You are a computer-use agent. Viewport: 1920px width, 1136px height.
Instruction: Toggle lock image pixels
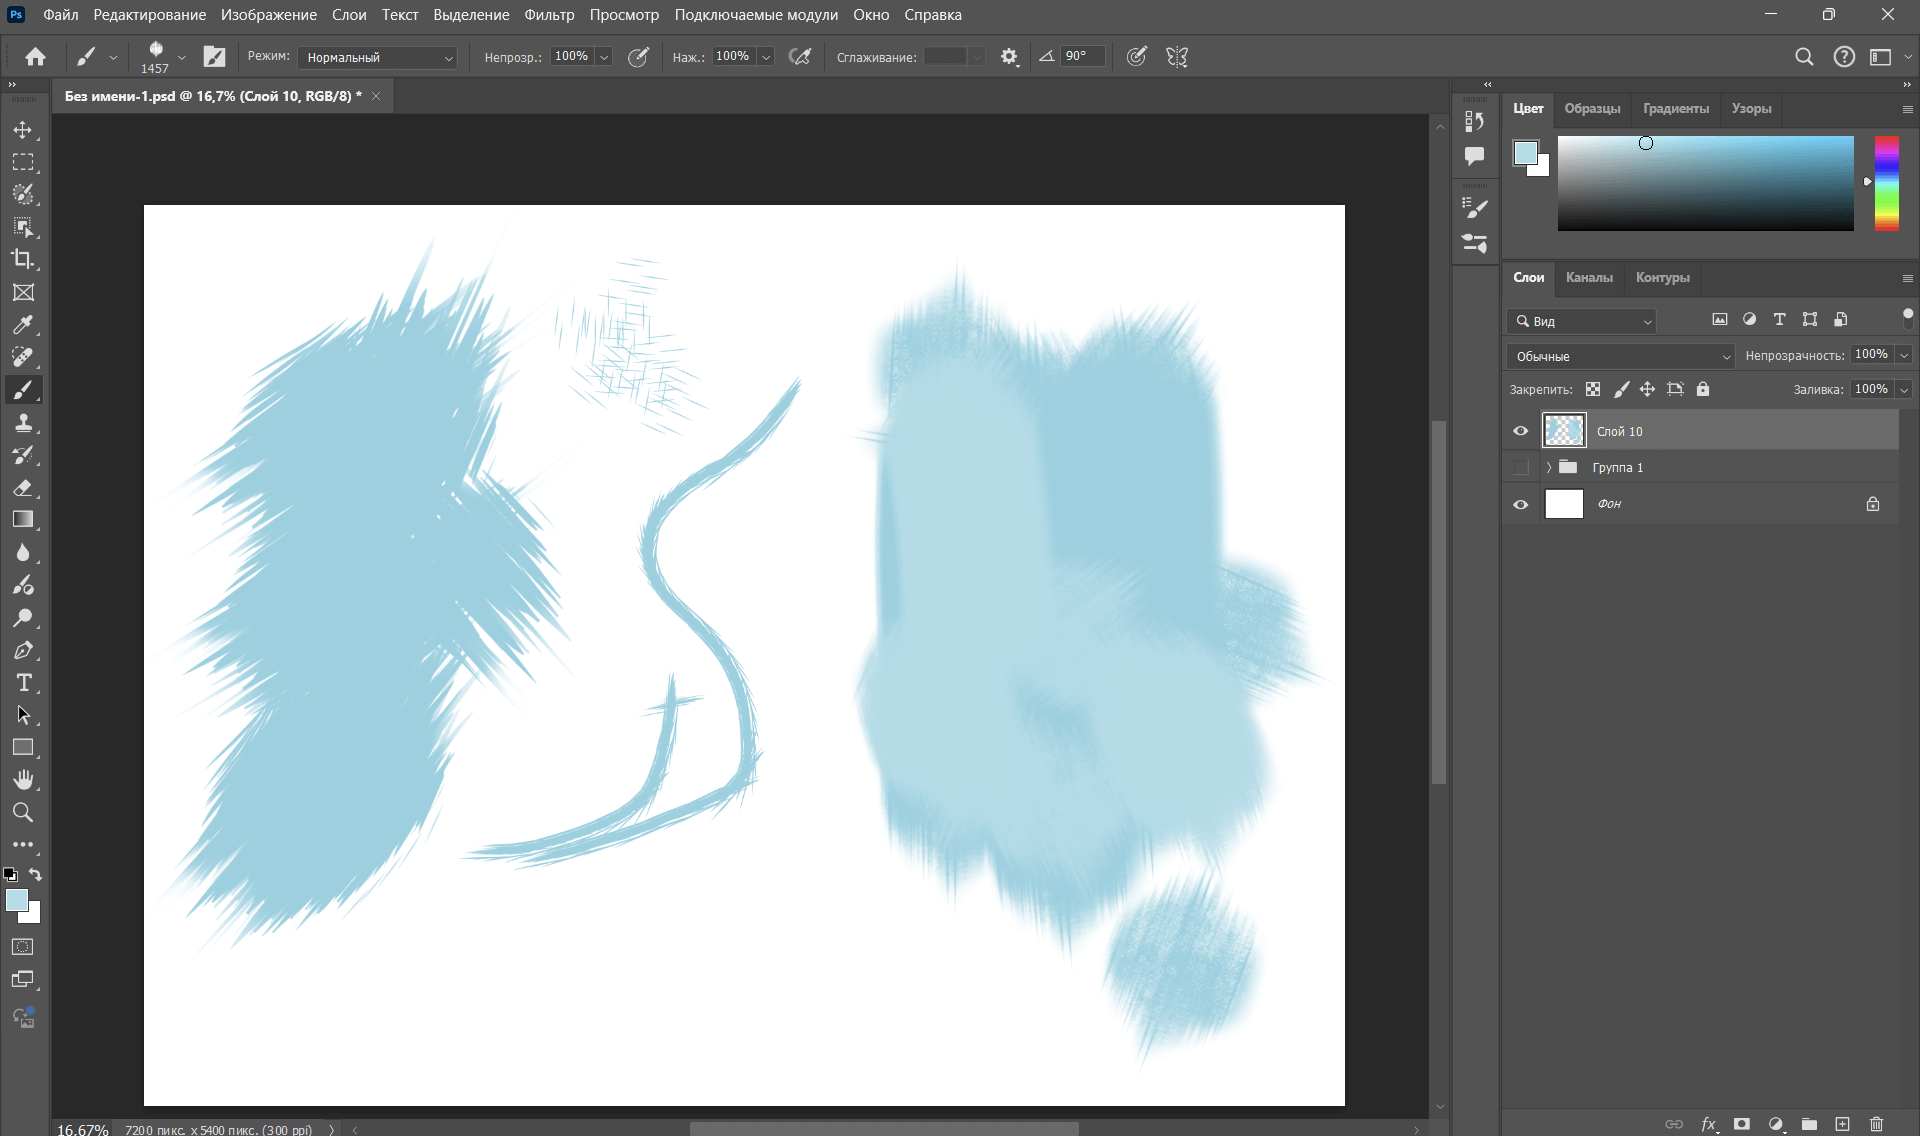pyautogui.click(x=1621, y=389)
